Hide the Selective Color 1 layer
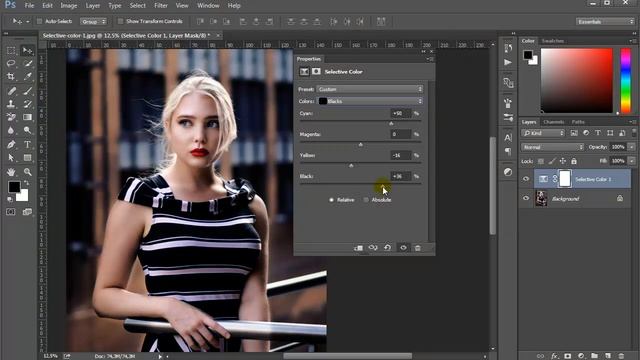This screenshot has width=640, height=360. pos(526,179)
